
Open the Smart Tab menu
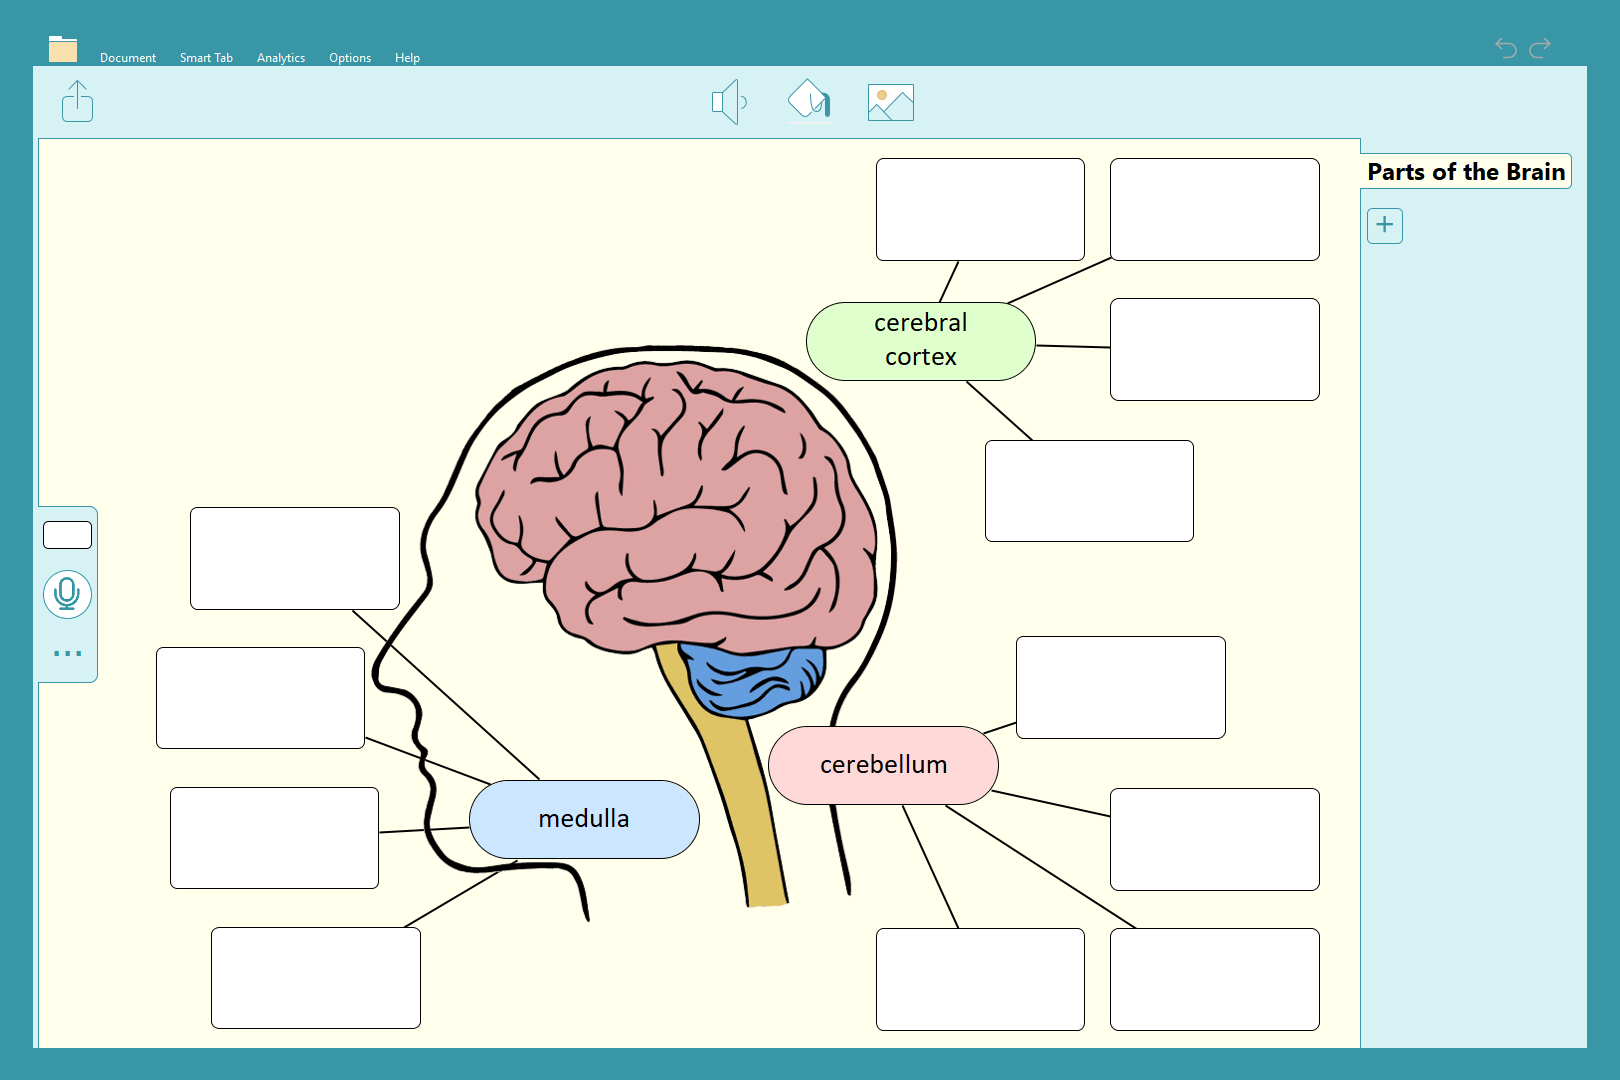[206, 58]
